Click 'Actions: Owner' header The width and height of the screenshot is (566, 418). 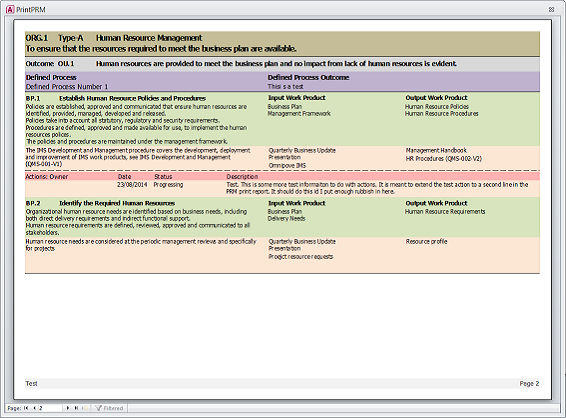tap(47, 177)
